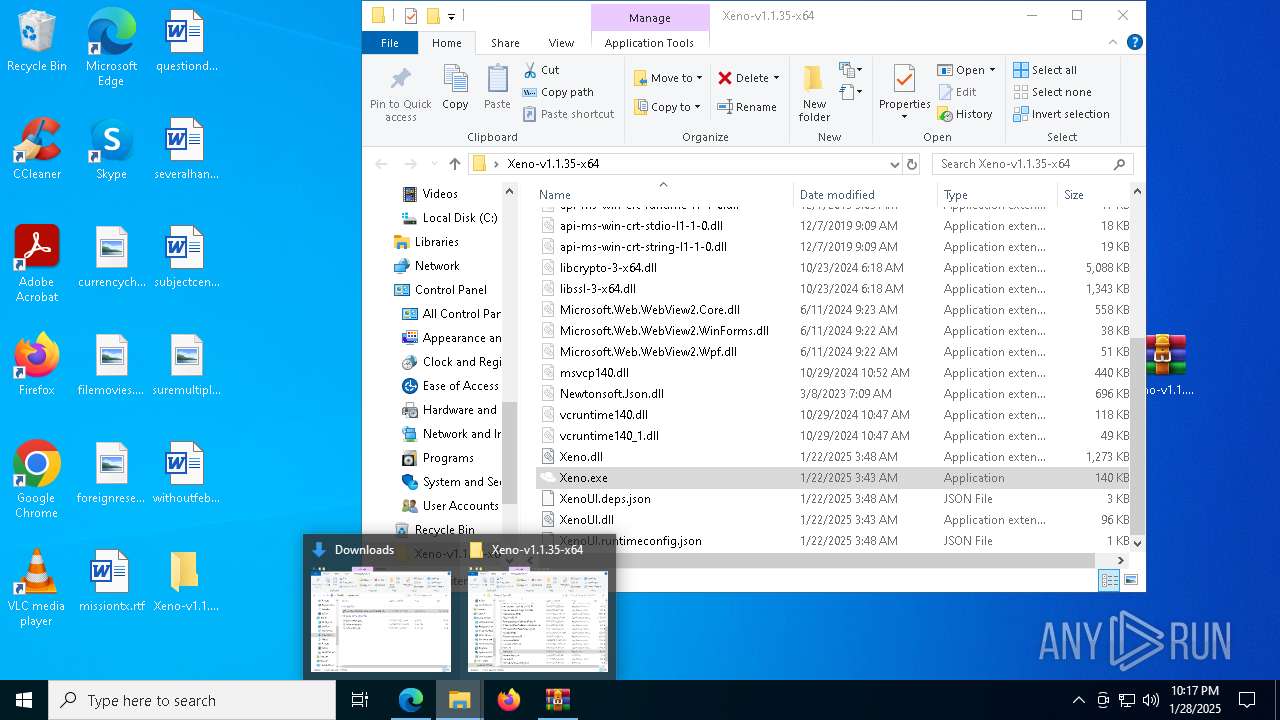Image resolution: width=1280 pixels, height=720 pixels.
Task: Click Invert selection in ribbon
Action: pyautogui.click(x=1061, y=114)
